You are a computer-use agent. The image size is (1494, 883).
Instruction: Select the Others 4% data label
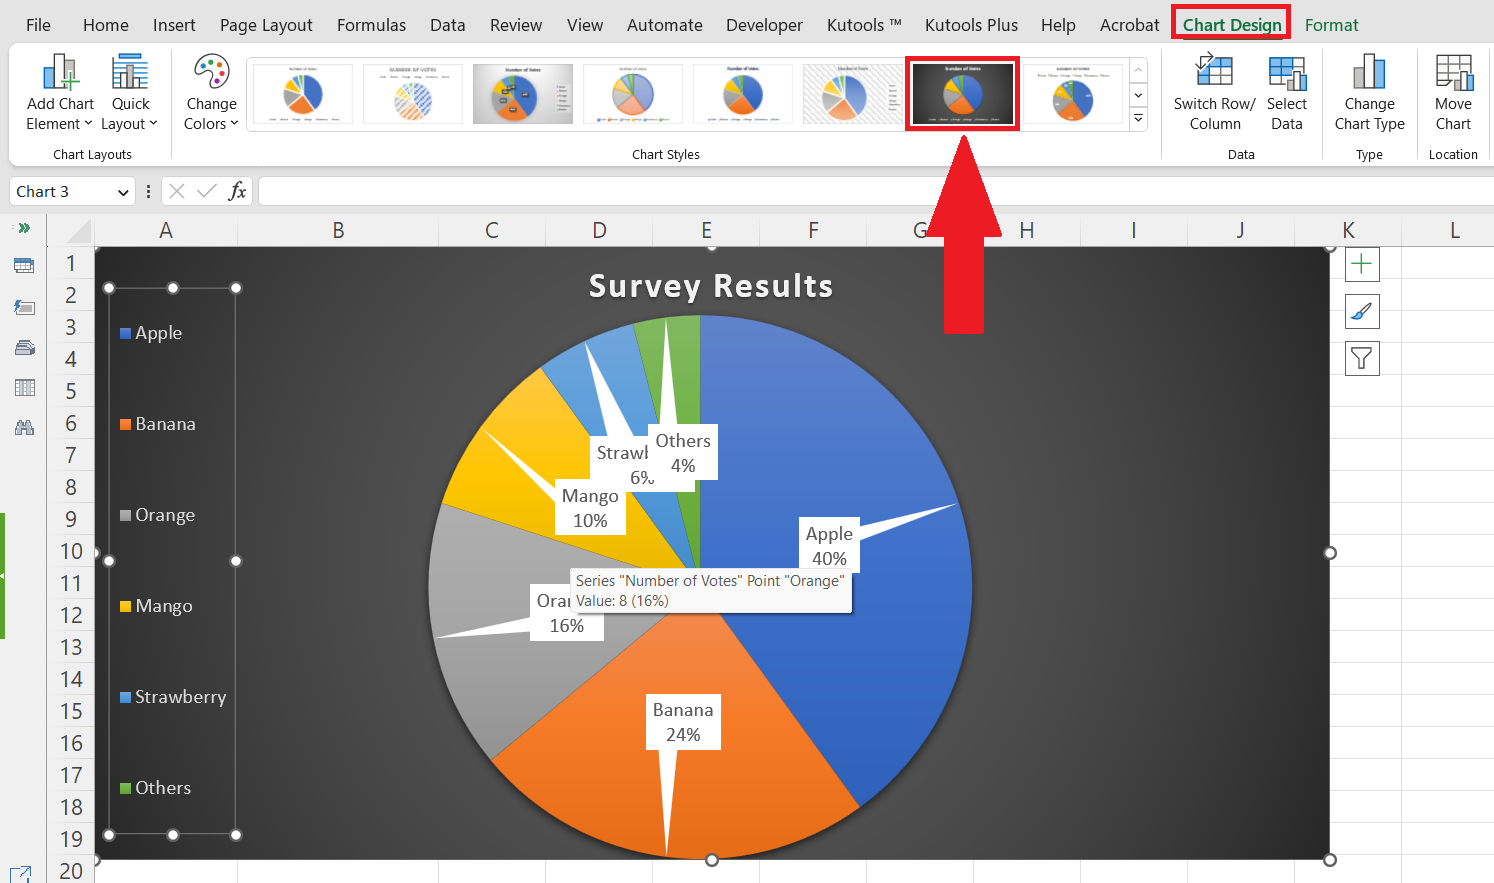(x=683, y=453)
